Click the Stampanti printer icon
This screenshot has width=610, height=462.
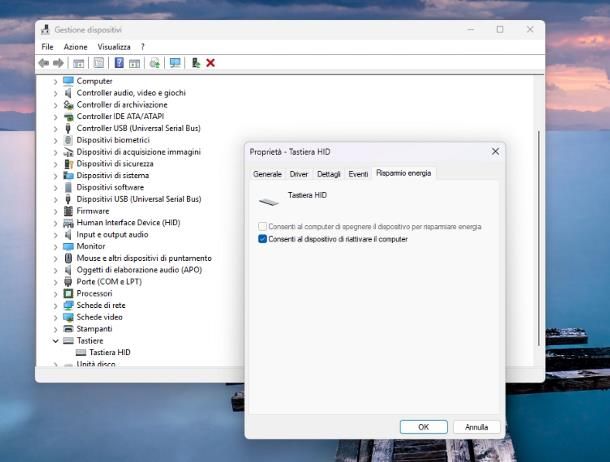[68, 329]
